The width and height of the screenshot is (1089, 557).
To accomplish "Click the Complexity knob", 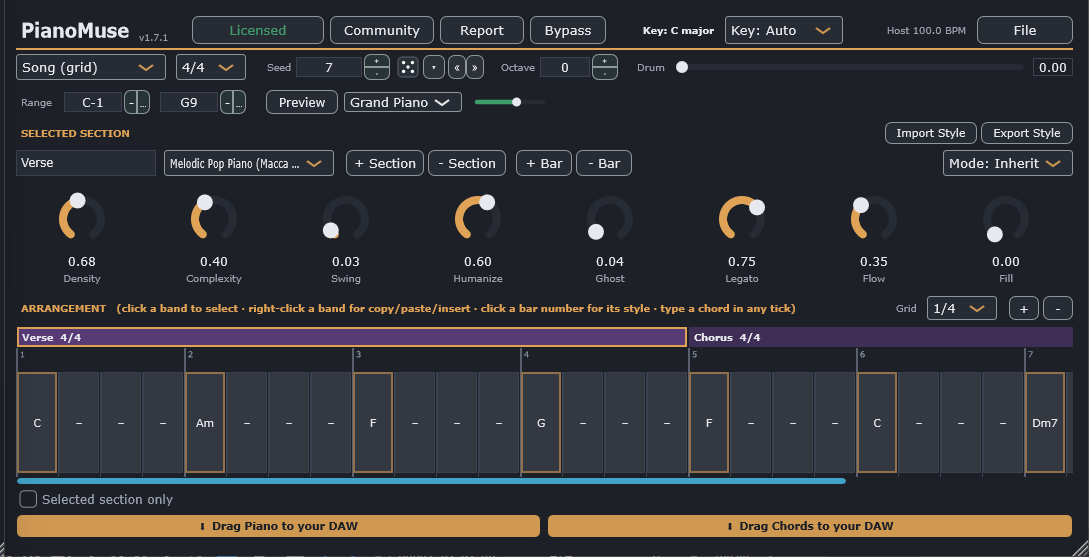I will click(214, 219).
